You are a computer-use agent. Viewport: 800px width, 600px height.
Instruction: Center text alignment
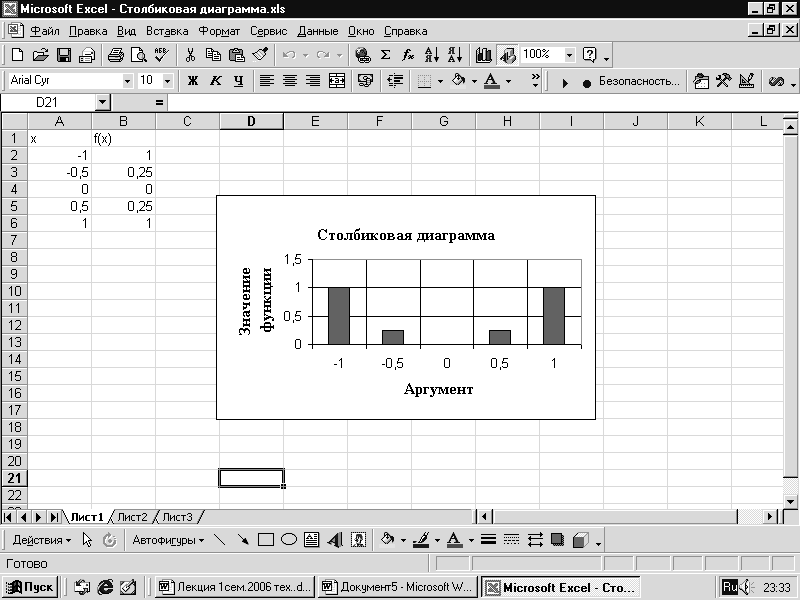(290, 81)
